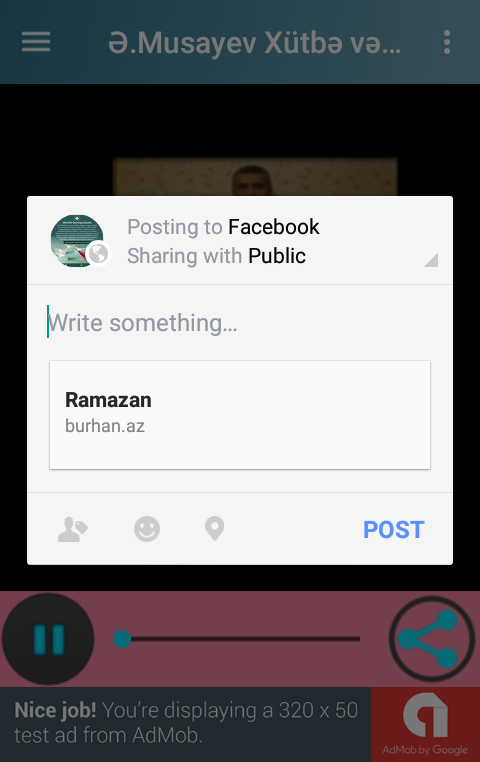The width and height of the screenshot is (480, 762).
Task: Open the hamburger navigation menu
Action: tap(36, 42)
